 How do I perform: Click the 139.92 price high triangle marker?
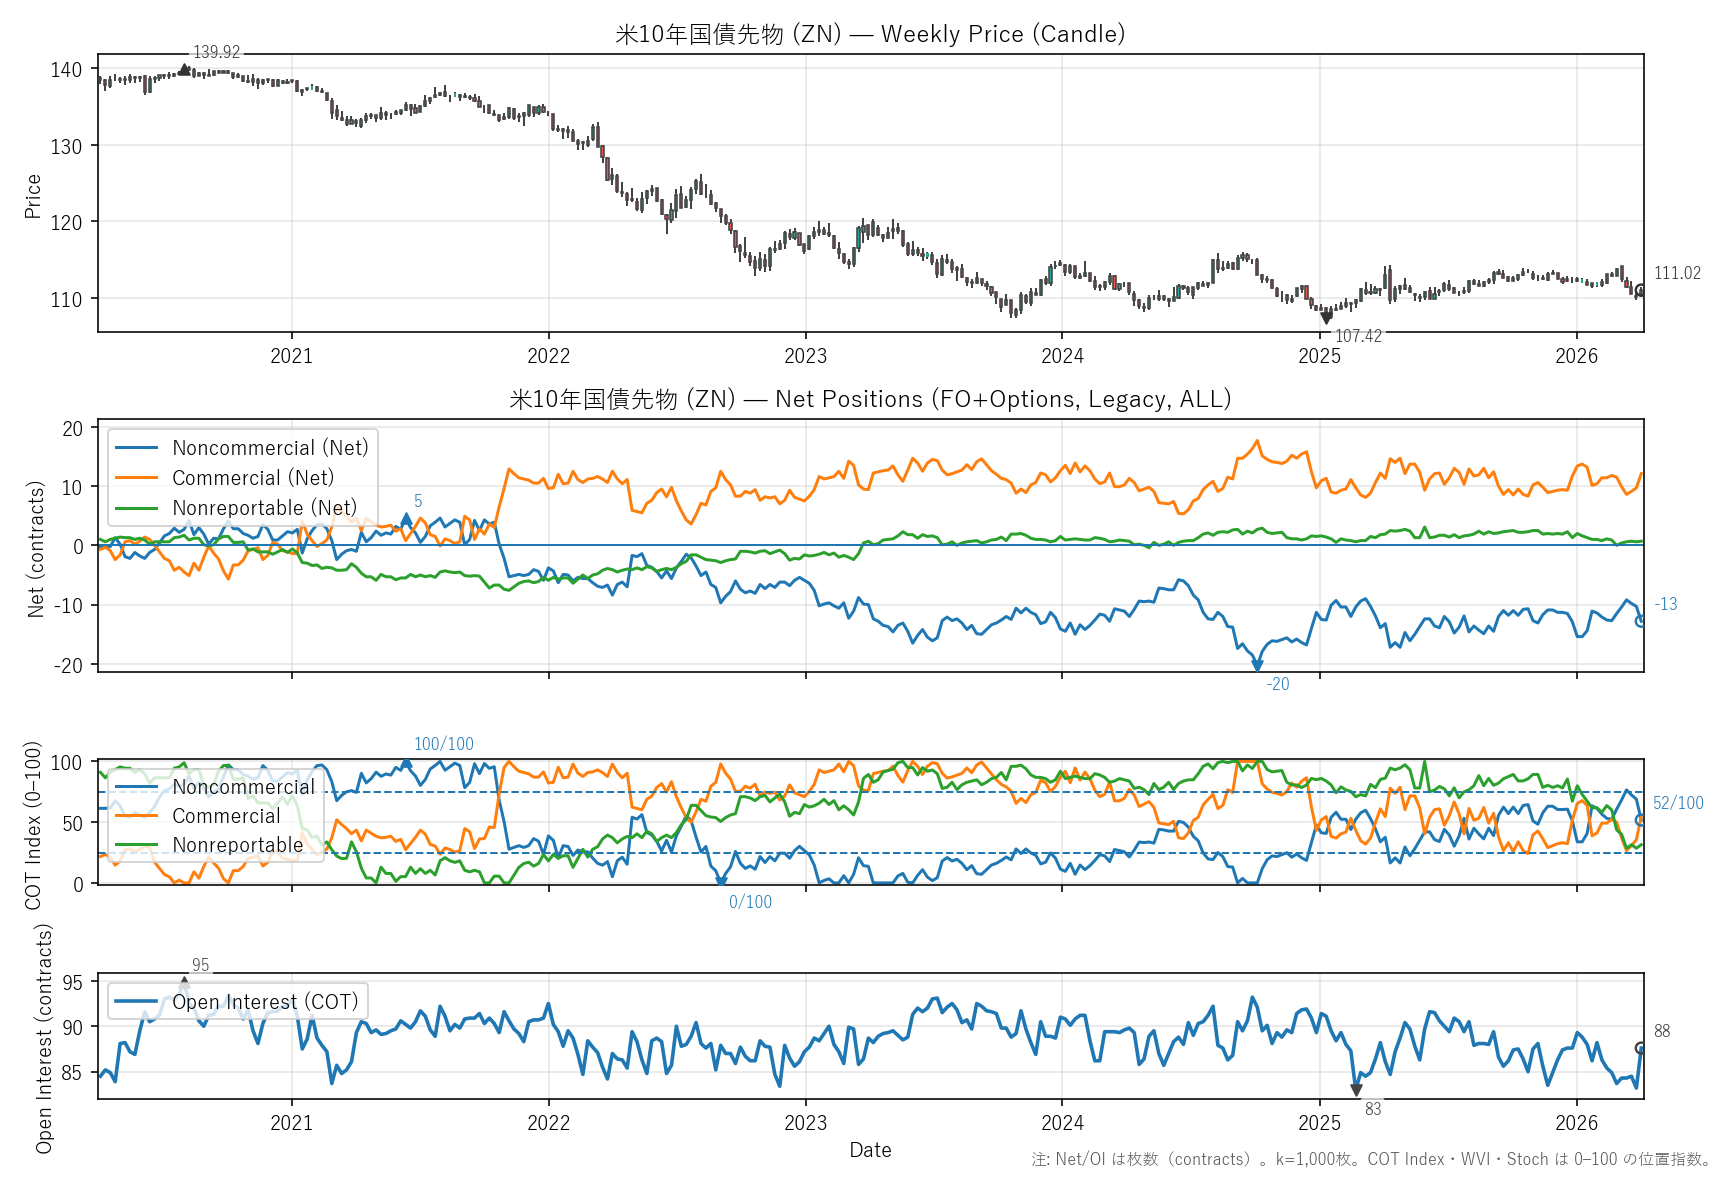tap(184, 69)
